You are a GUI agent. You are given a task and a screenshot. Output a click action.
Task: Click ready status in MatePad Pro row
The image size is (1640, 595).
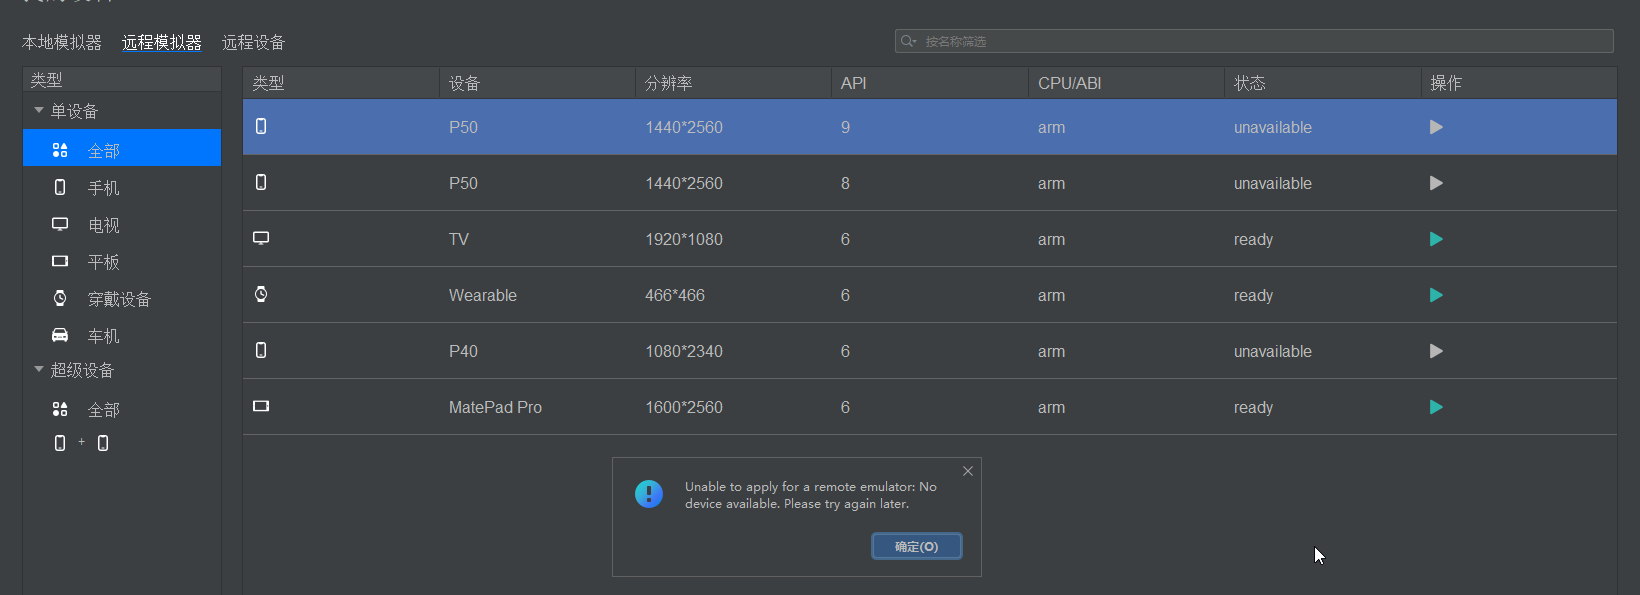[x=1253, y=407]
